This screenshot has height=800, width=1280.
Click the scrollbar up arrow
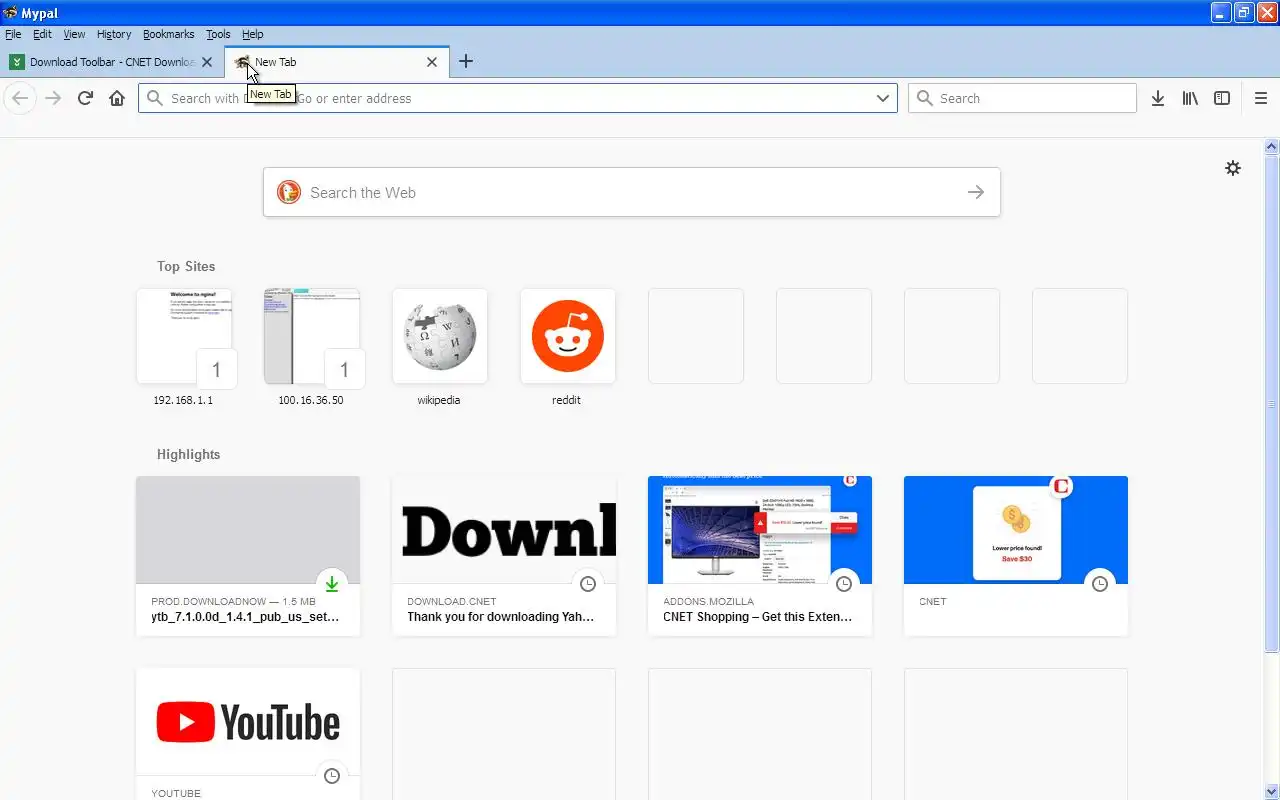[x=1272, y=146]
